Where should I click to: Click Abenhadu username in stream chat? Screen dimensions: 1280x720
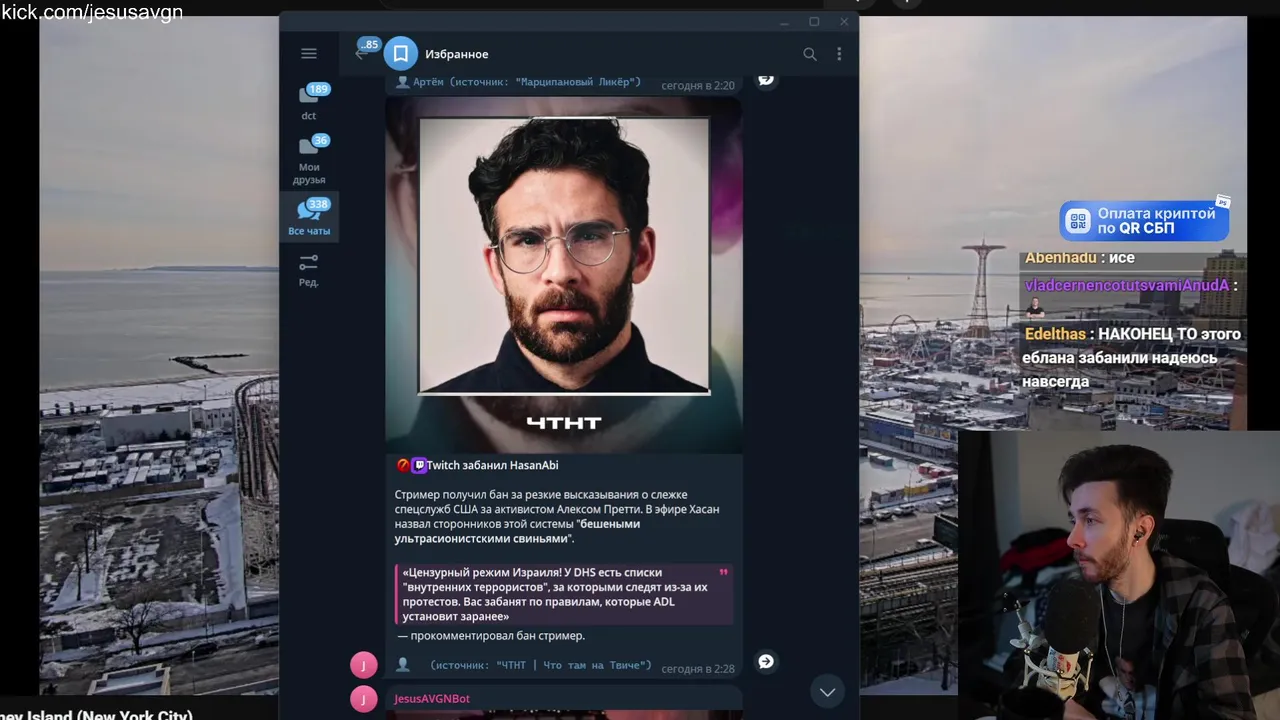(1061, 258)
